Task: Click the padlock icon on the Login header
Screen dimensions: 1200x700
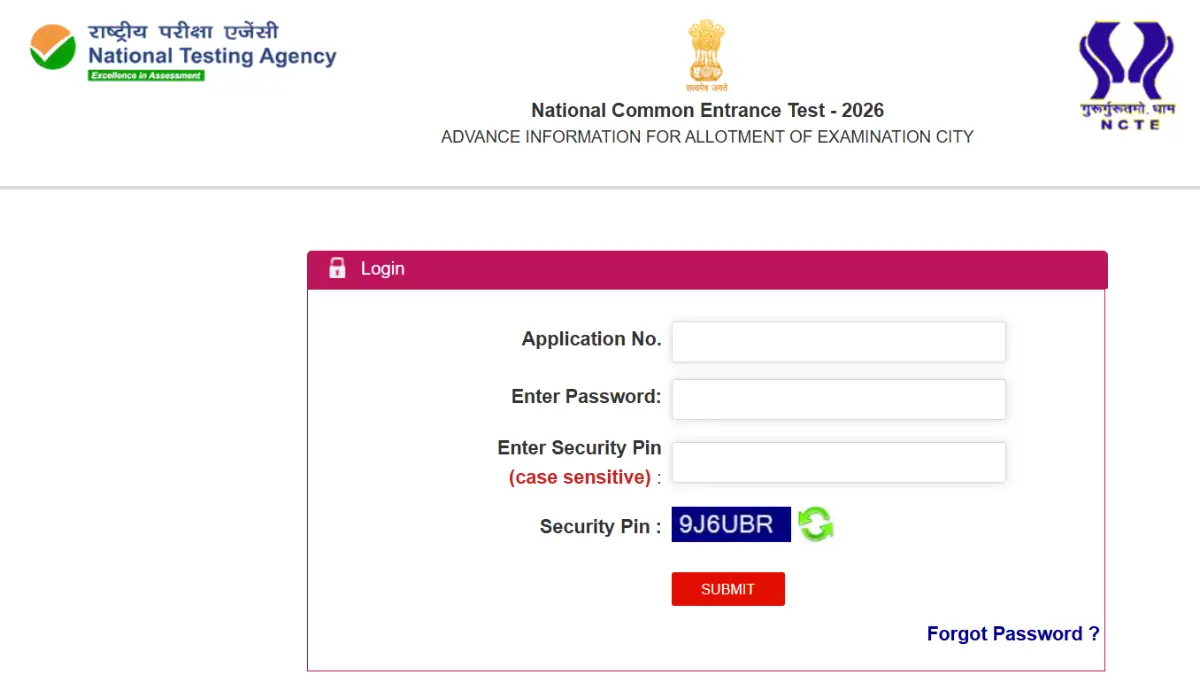Action: pyautogui.click(x=337, y=268)
